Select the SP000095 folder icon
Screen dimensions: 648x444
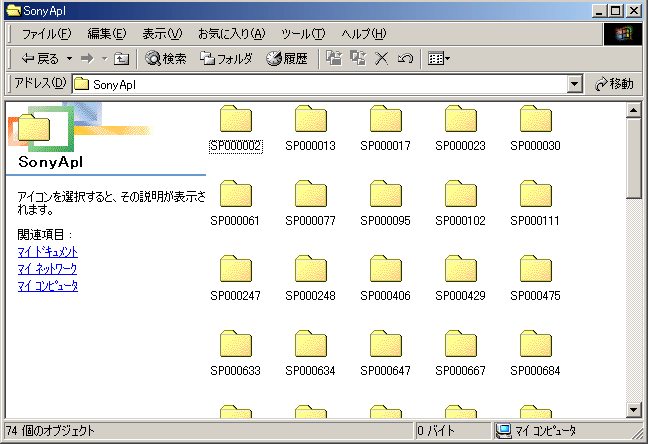pyautogui.click(x=386, y=194)
